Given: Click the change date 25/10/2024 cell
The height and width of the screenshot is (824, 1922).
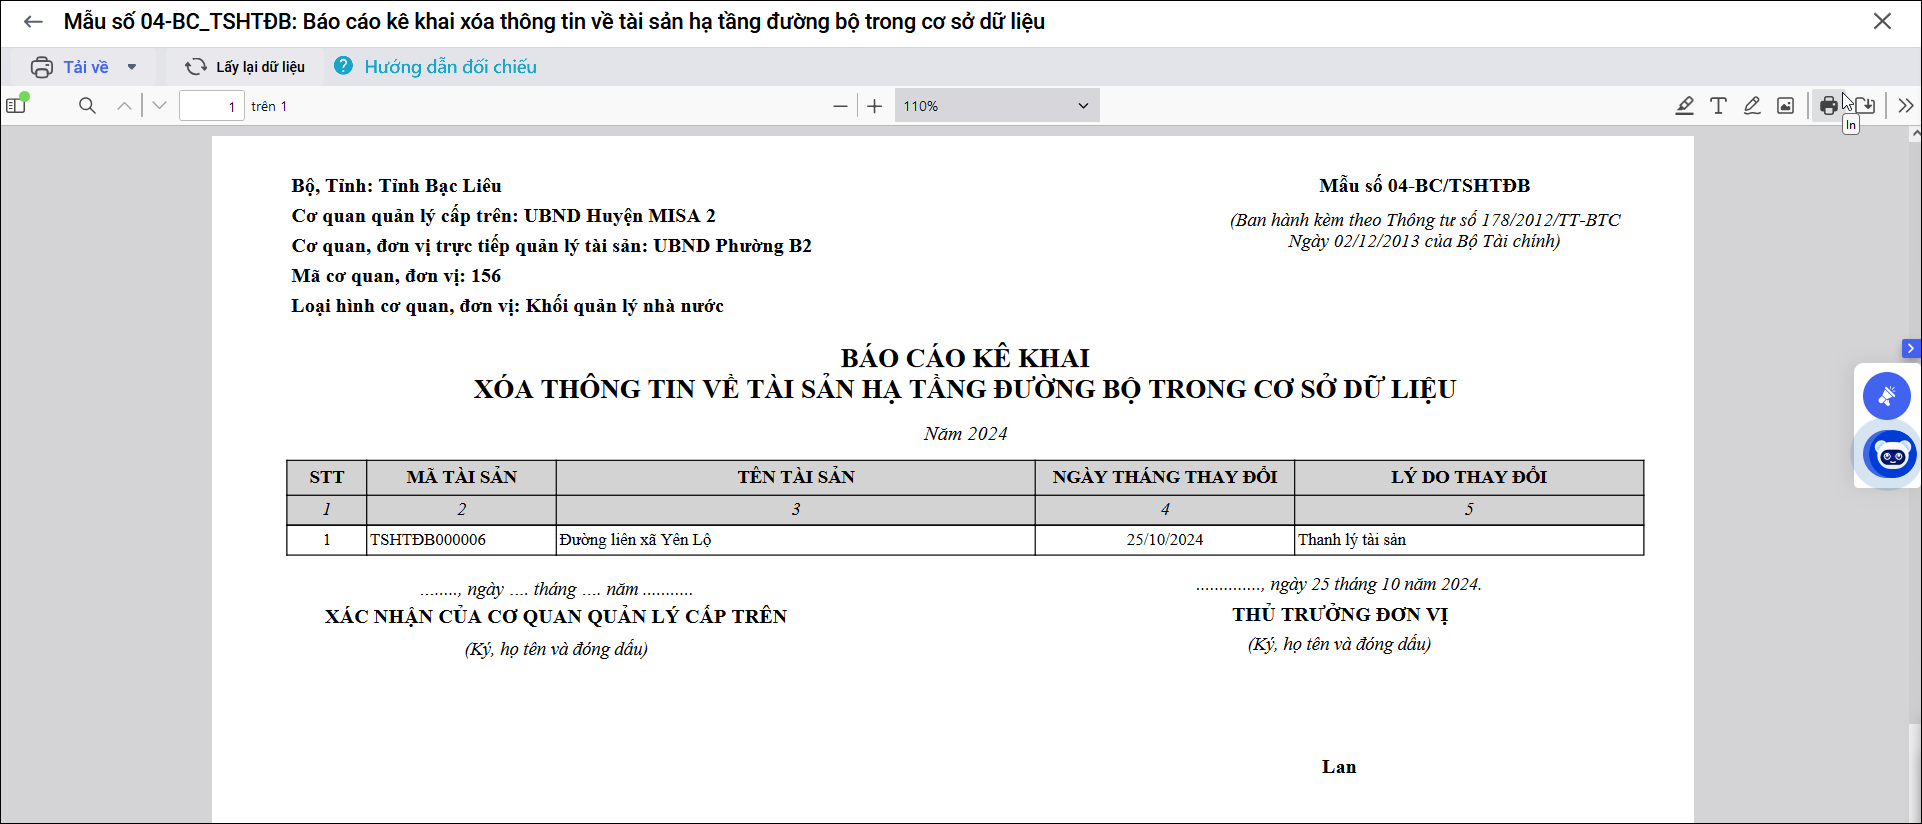Looking at the screenshot, I should [x=1165, y=540].
